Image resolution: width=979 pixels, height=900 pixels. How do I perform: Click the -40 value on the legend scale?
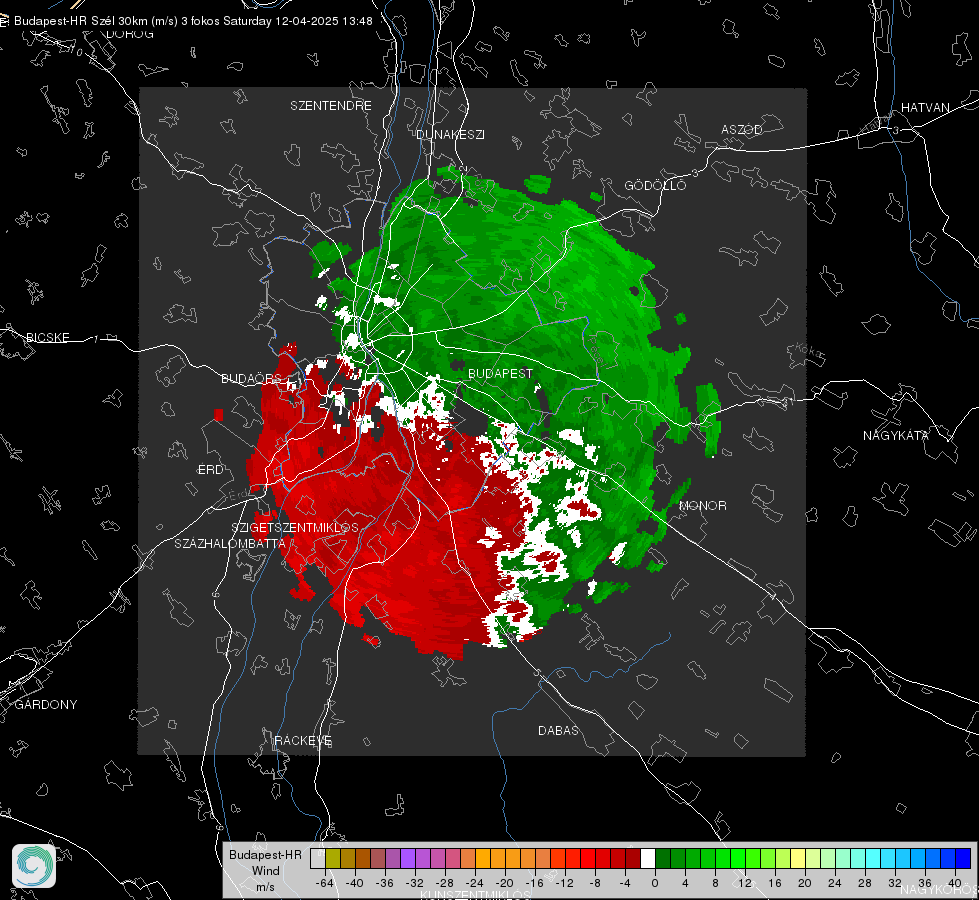click(x=355, y=883)
